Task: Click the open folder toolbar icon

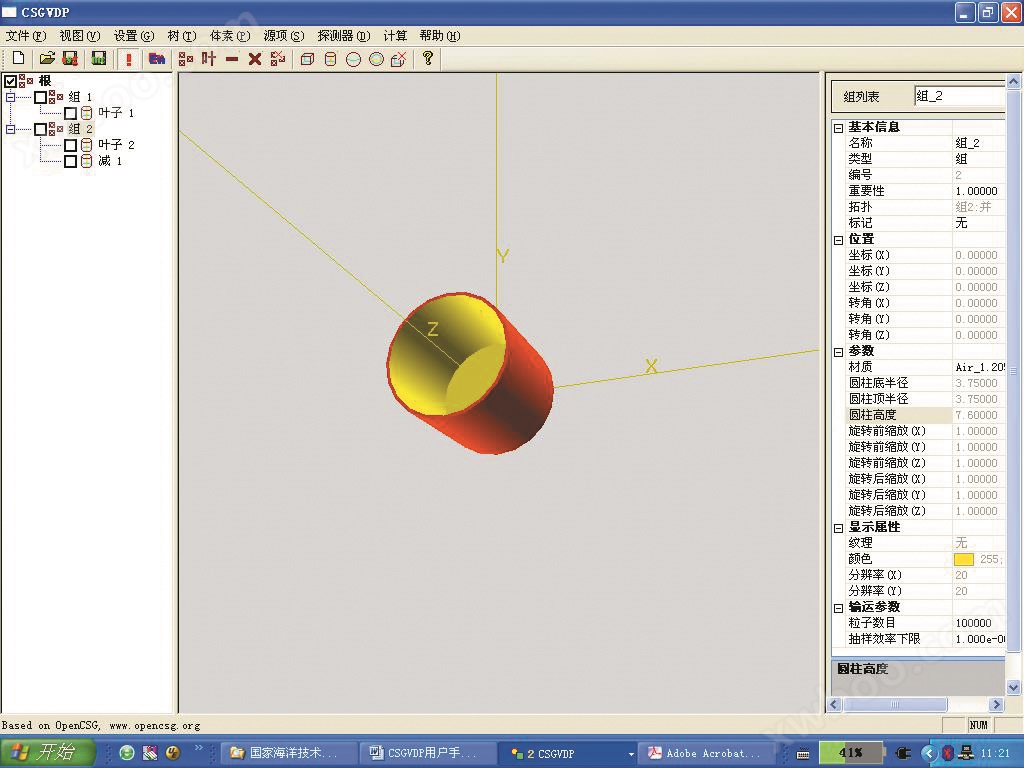Action: pos(46,58)
